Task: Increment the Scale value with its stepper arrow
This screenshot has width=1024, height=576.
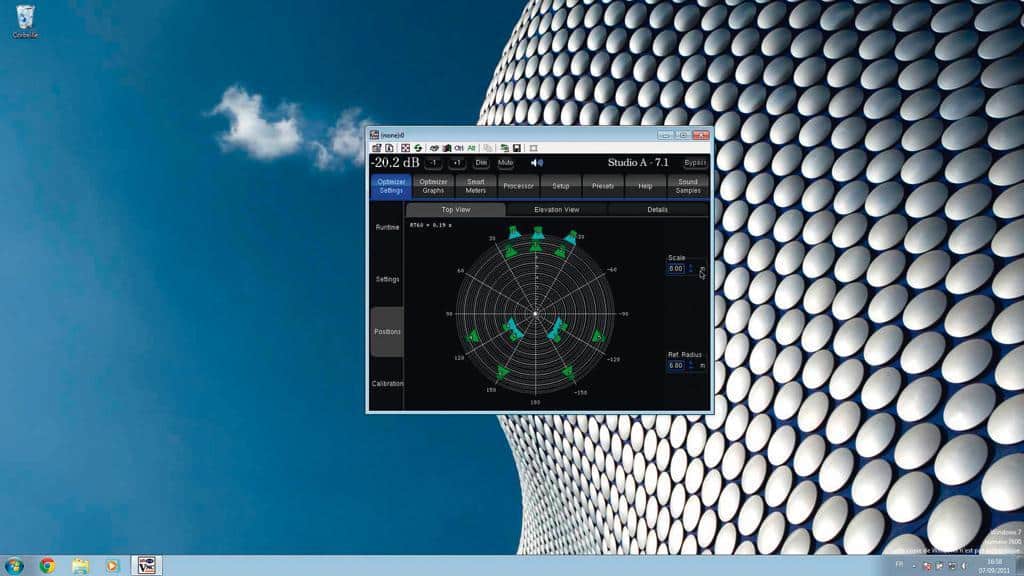Action: pos(690,264)
